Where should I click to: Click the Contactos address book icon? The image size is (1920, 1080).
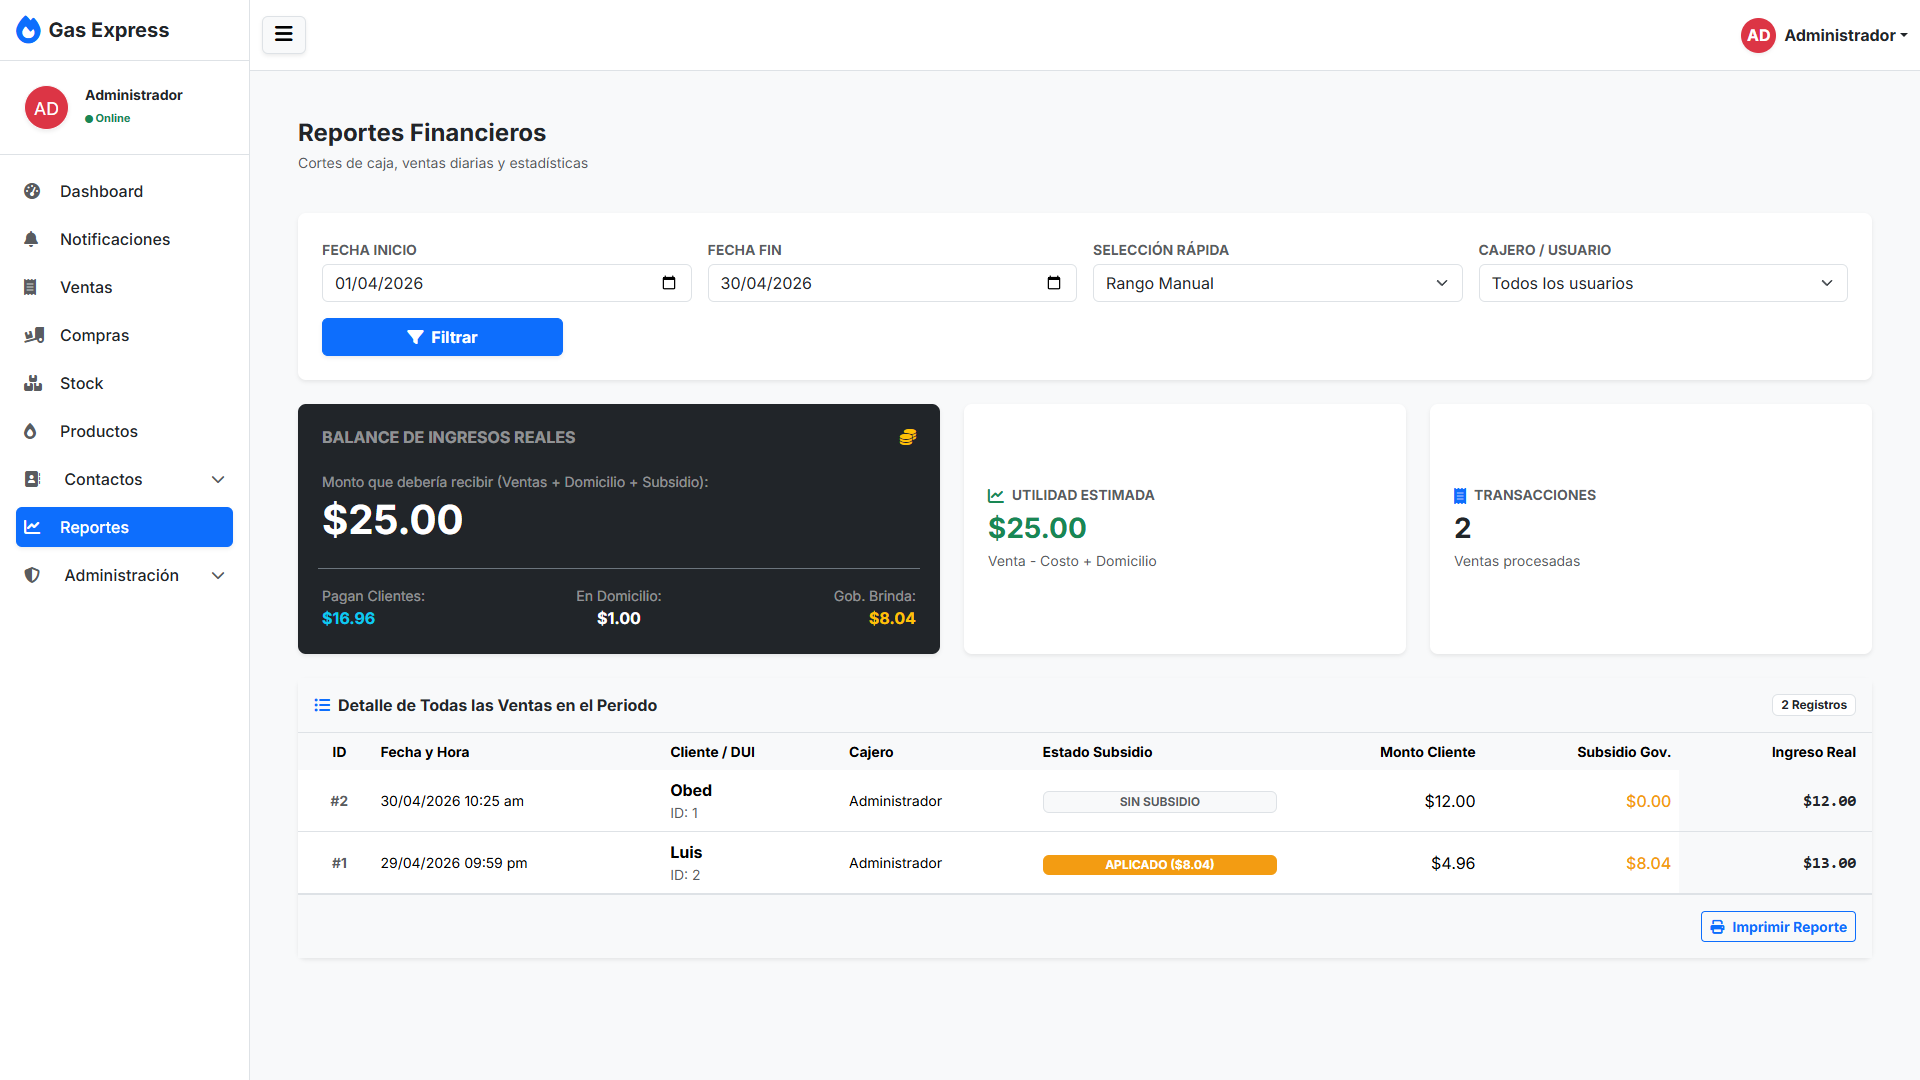click(33, 479)
